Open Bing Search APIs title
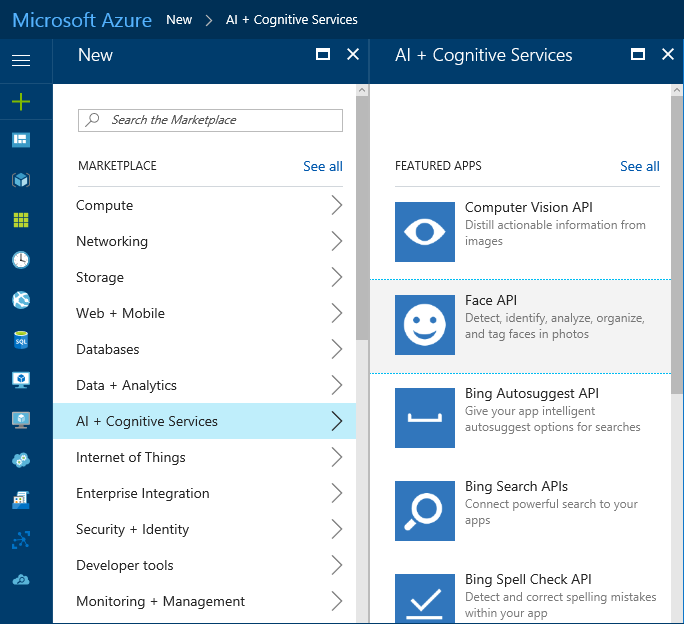This screenshot has height=624, width=684. [x=516, y=486]
